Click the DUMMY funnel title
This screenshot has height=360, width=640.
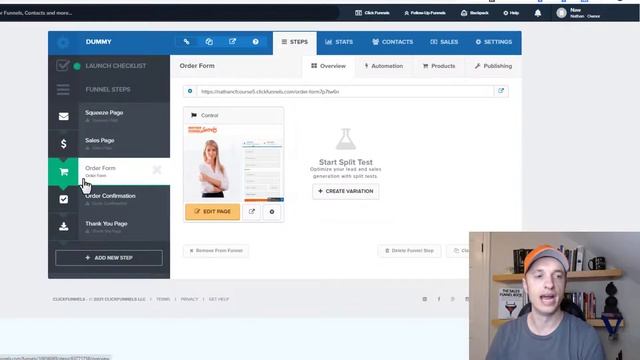(x=98, y=42)
